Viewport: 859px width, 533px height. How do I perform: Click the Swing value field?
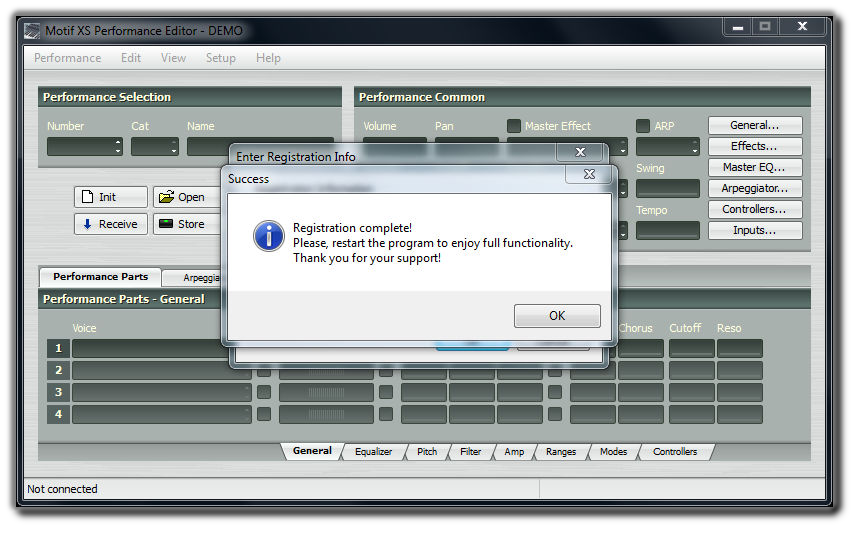(668, 188)
